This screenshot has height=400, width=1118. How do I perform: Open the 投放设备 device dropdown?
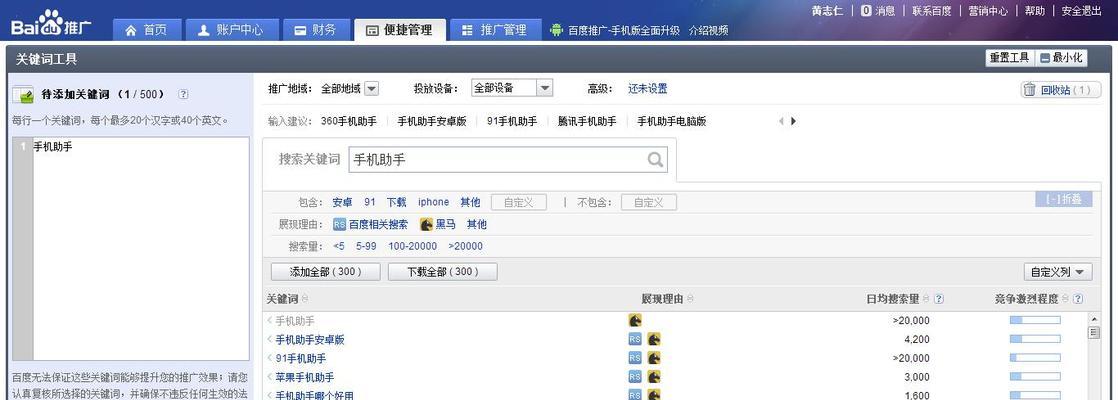coord(512,88)
